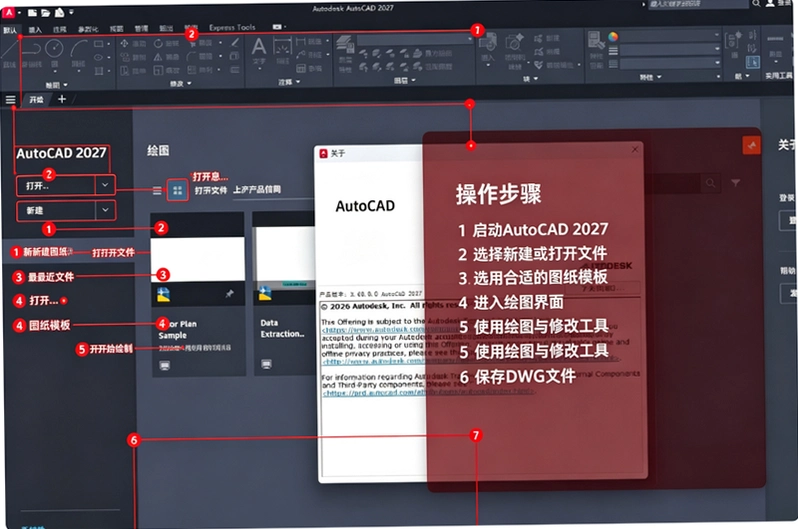798x529 pixels.
Task: Select the 开始 (Start) file tab
Action: coord(36,100)
